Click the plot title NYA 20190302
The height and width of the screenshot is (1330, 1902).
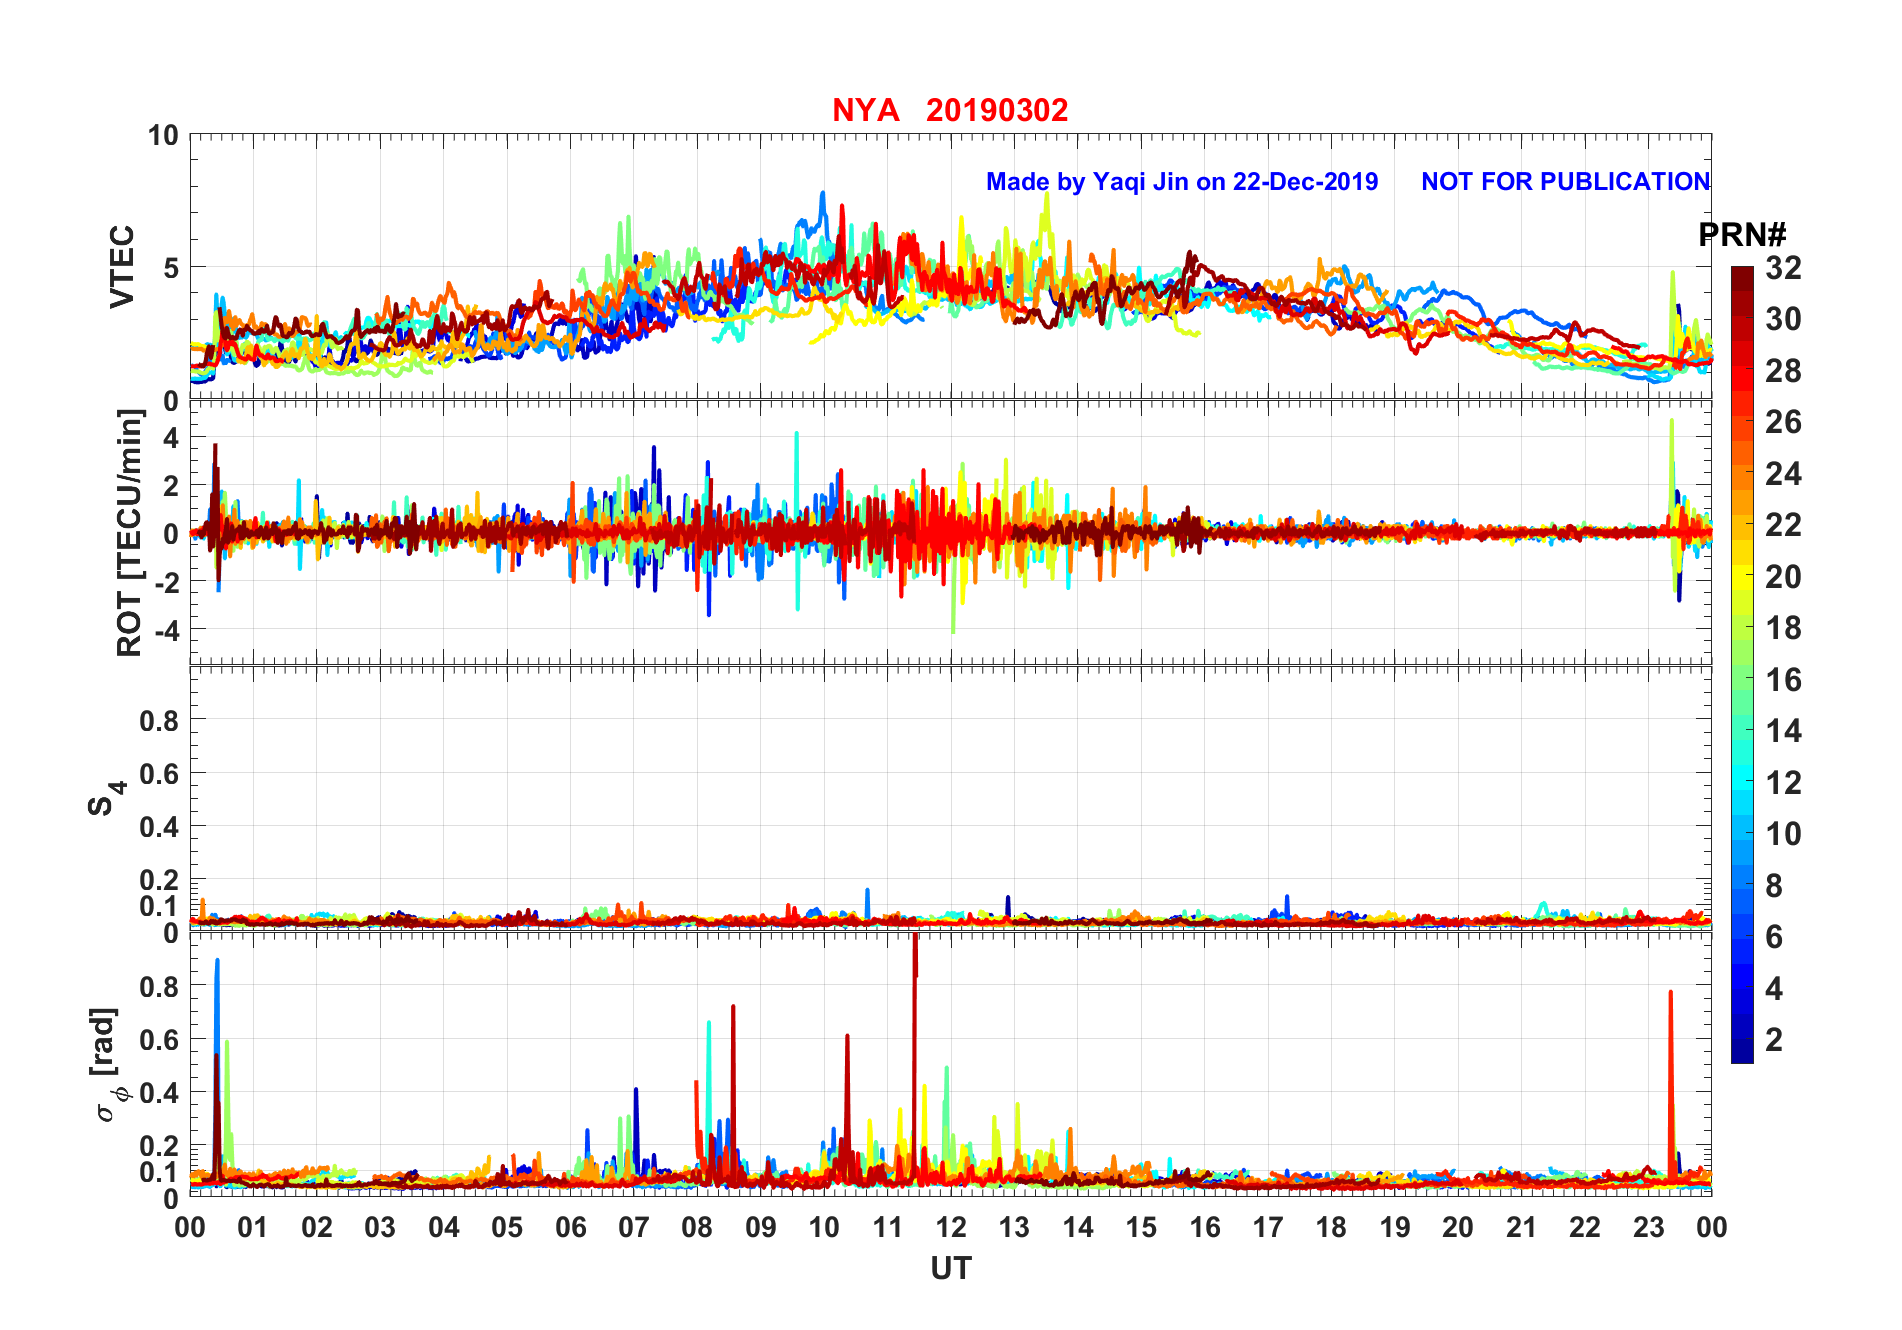950,110
